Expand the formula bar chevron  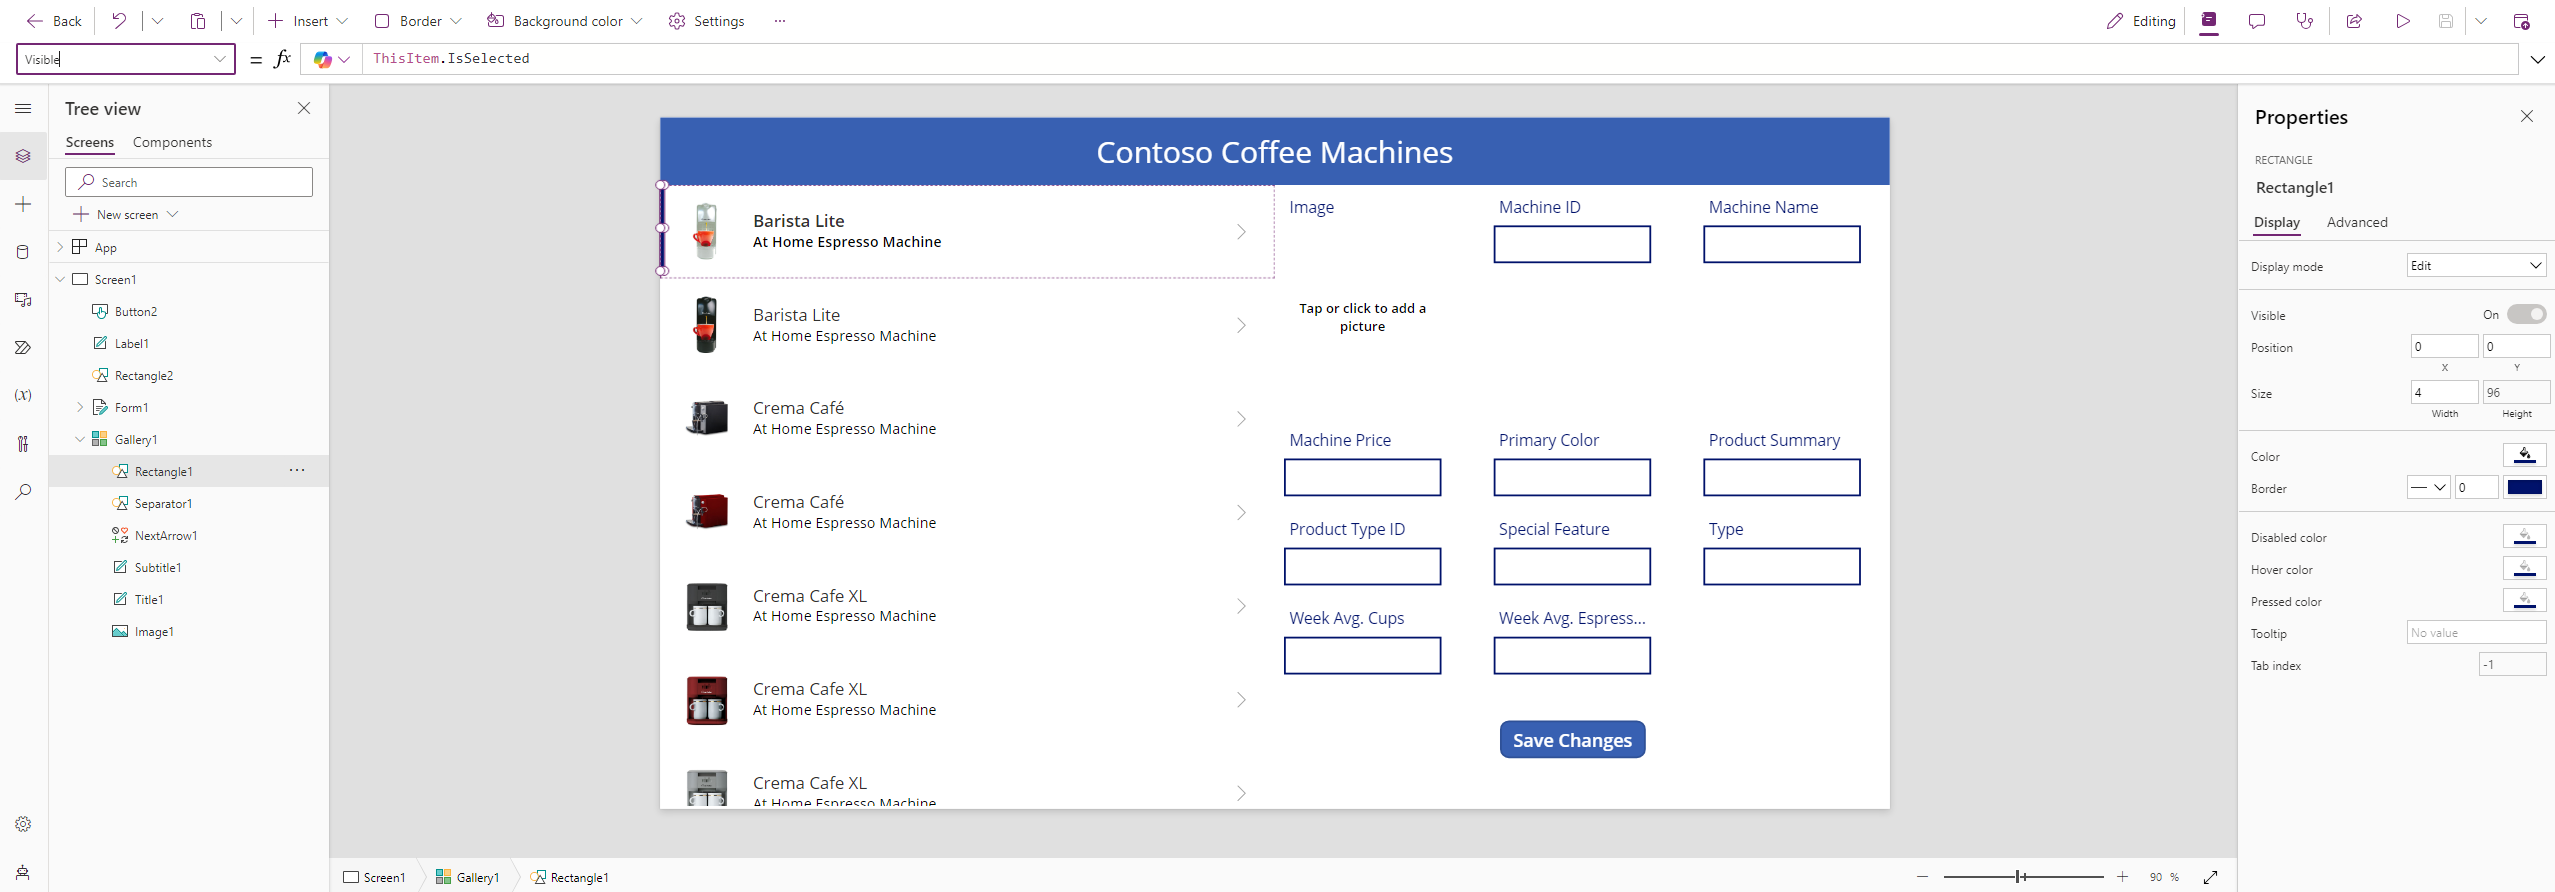click(x=2537, y=59)
